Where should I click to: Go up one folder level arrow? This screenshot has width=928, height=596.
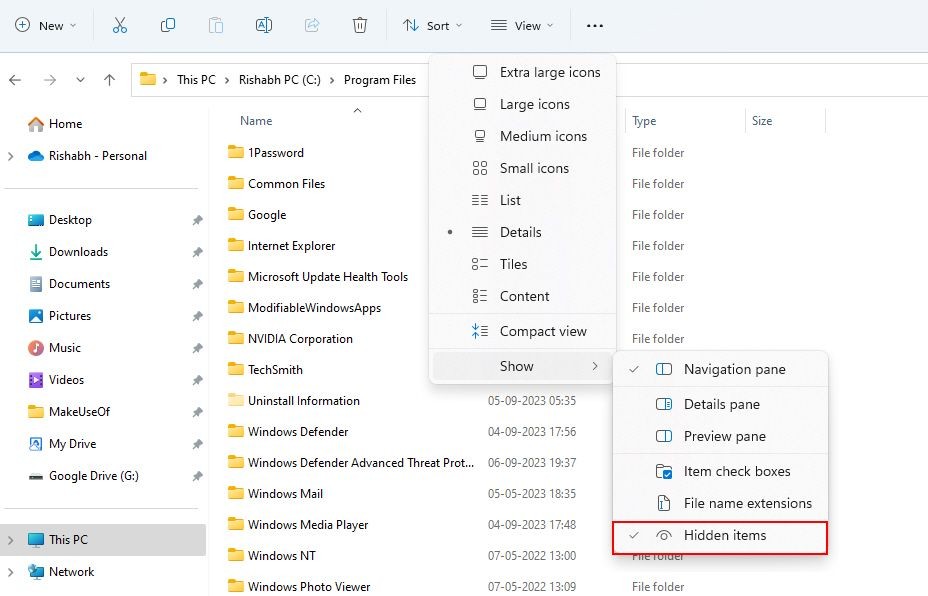click(x=109, y=80)
